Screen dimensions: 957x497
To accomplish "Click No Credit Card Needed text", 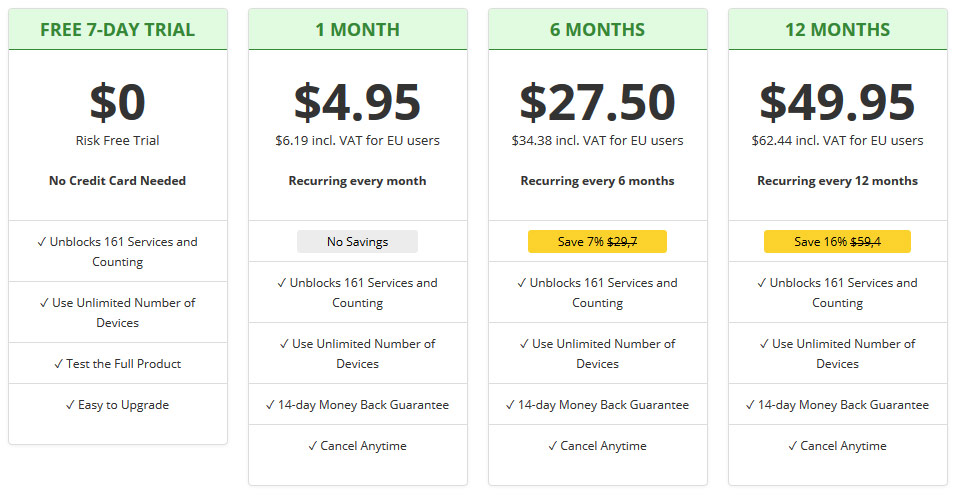I will (x=118, y=181).
